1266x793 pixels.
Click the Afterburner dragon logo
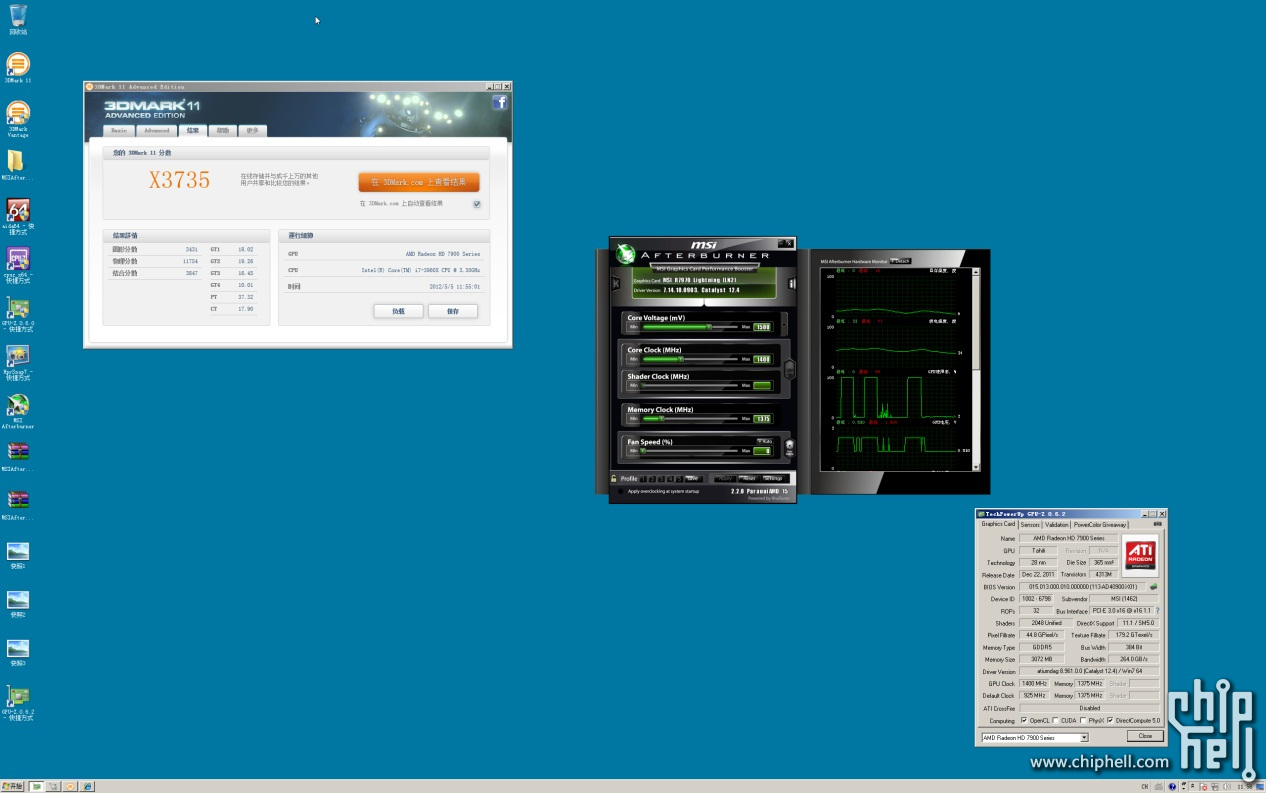[x=626, y=254]
